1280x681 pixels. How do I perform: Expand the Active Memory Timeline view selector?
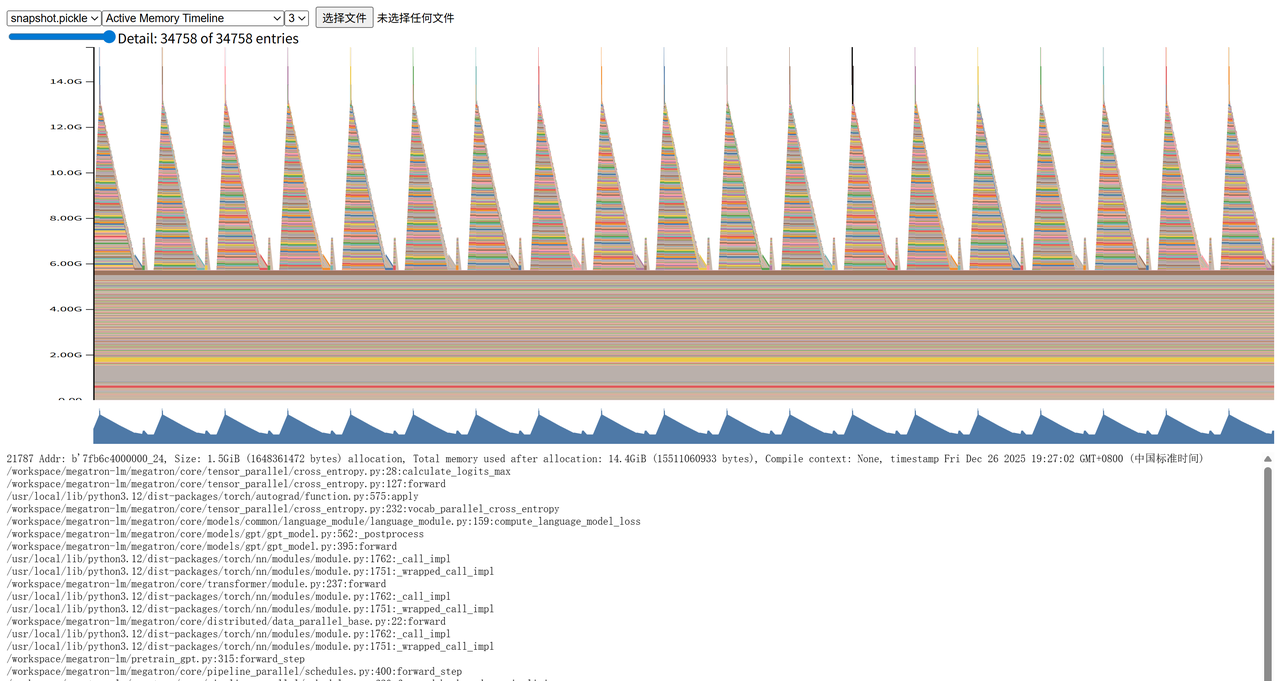point(193,18)
